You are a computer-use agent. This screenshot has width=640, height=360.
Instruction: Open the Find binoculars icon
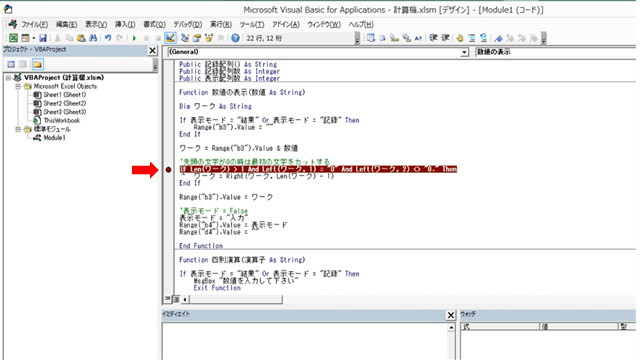[x=93, y=38]
